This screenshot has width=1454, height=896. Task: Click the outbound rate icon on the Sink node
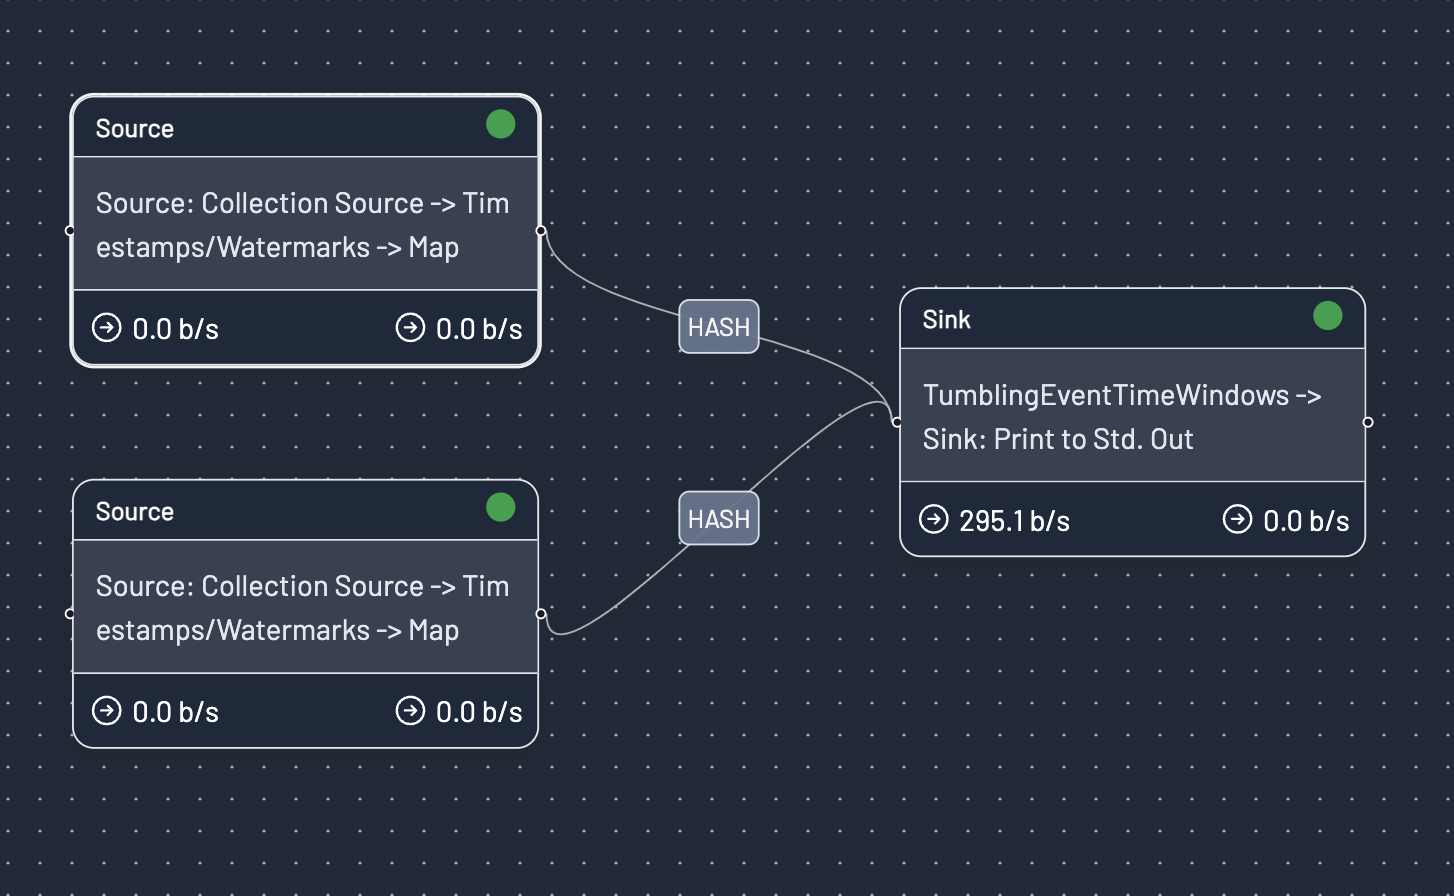click(x=1236, y=520)
